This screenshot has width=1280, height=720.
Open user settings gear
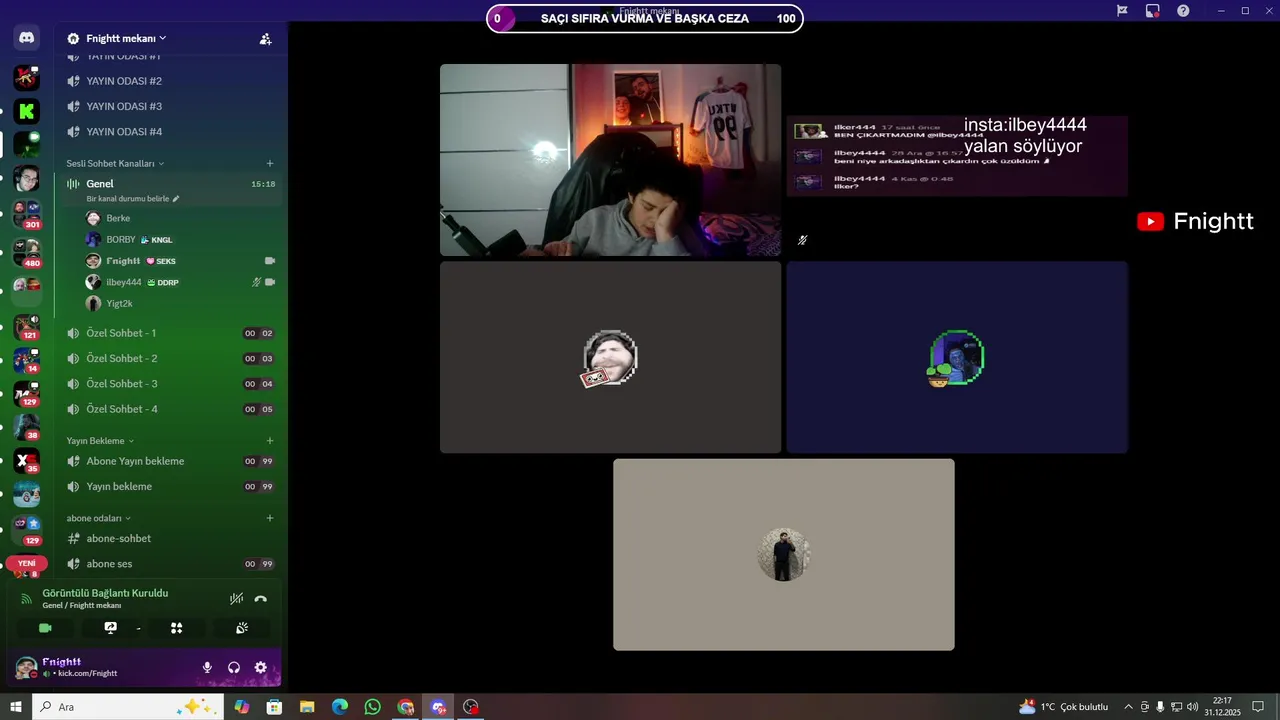coord(260,667)
